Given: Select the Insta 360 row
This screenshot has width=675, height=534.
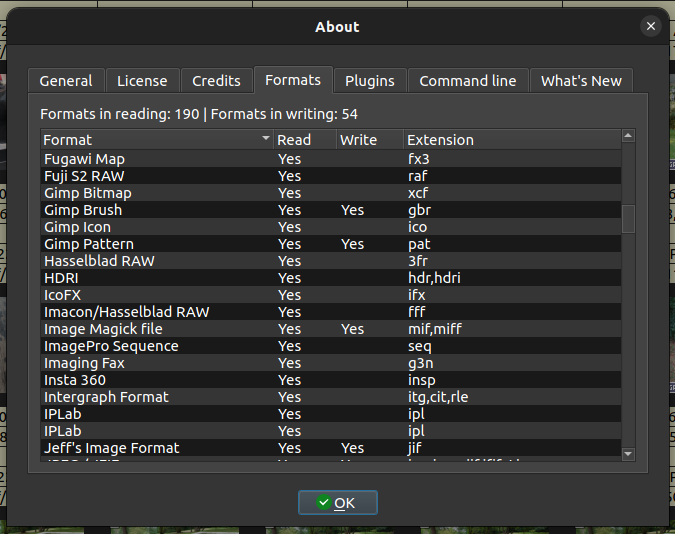Looking at the screenshot, I should click(x=331, y=380).
